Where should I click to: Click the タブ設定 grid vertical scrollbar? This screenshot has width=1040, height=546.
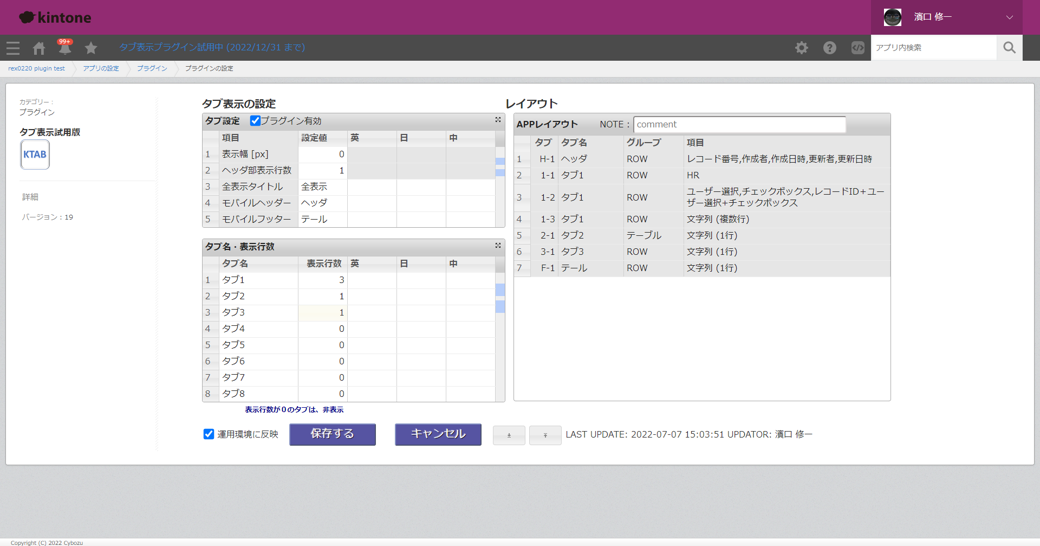(500, 179)
